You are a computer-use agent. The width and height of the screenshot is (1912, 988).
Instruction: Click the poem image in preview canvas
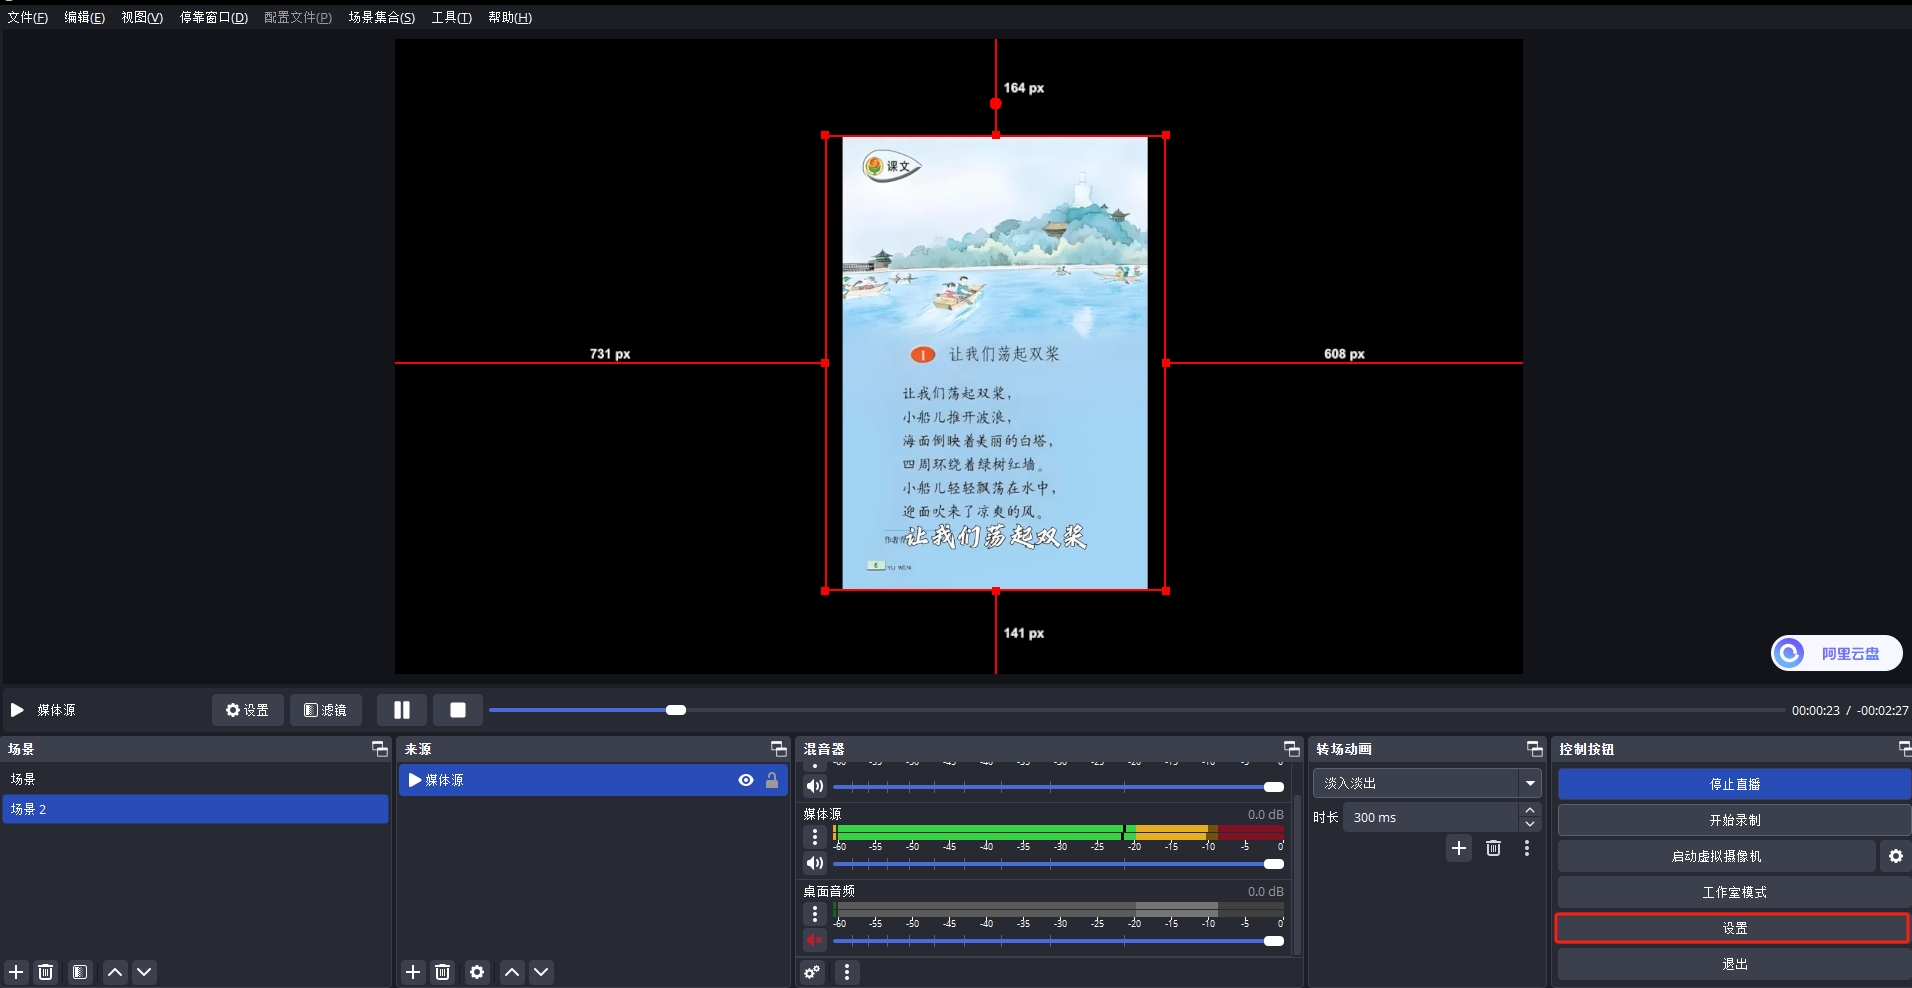(995, 363)
